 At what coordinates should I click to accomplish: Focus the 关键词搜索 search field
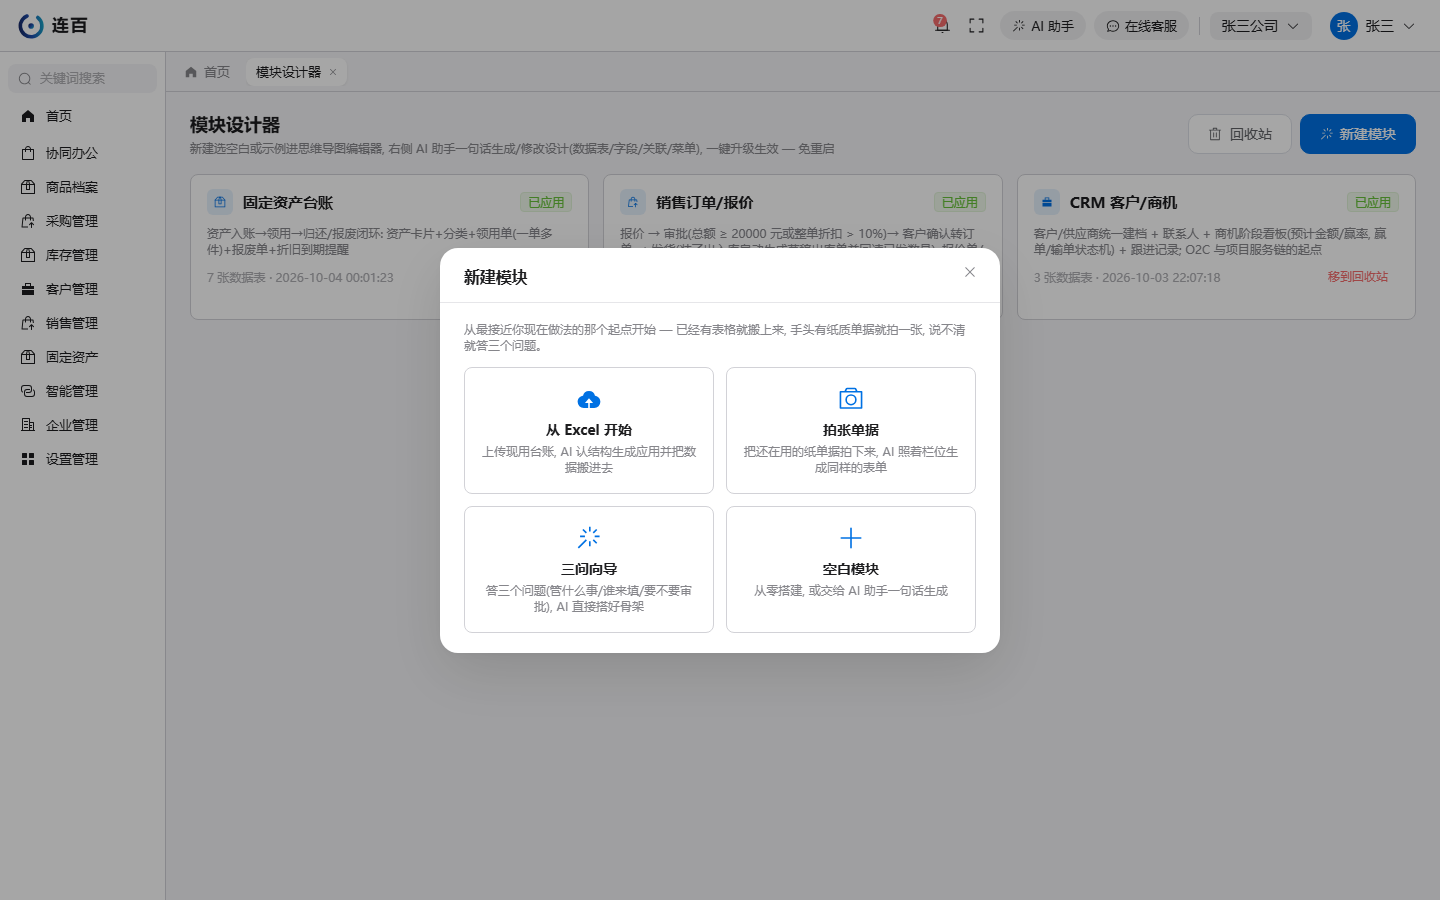(x=83, y=78)
